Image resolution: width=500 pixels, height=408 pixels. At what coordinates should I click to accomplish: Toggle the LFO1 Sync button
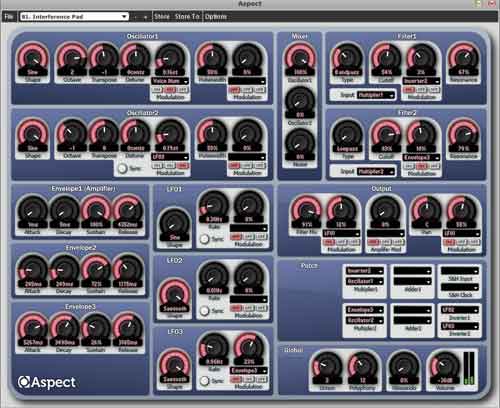click(x=204, y=239)
